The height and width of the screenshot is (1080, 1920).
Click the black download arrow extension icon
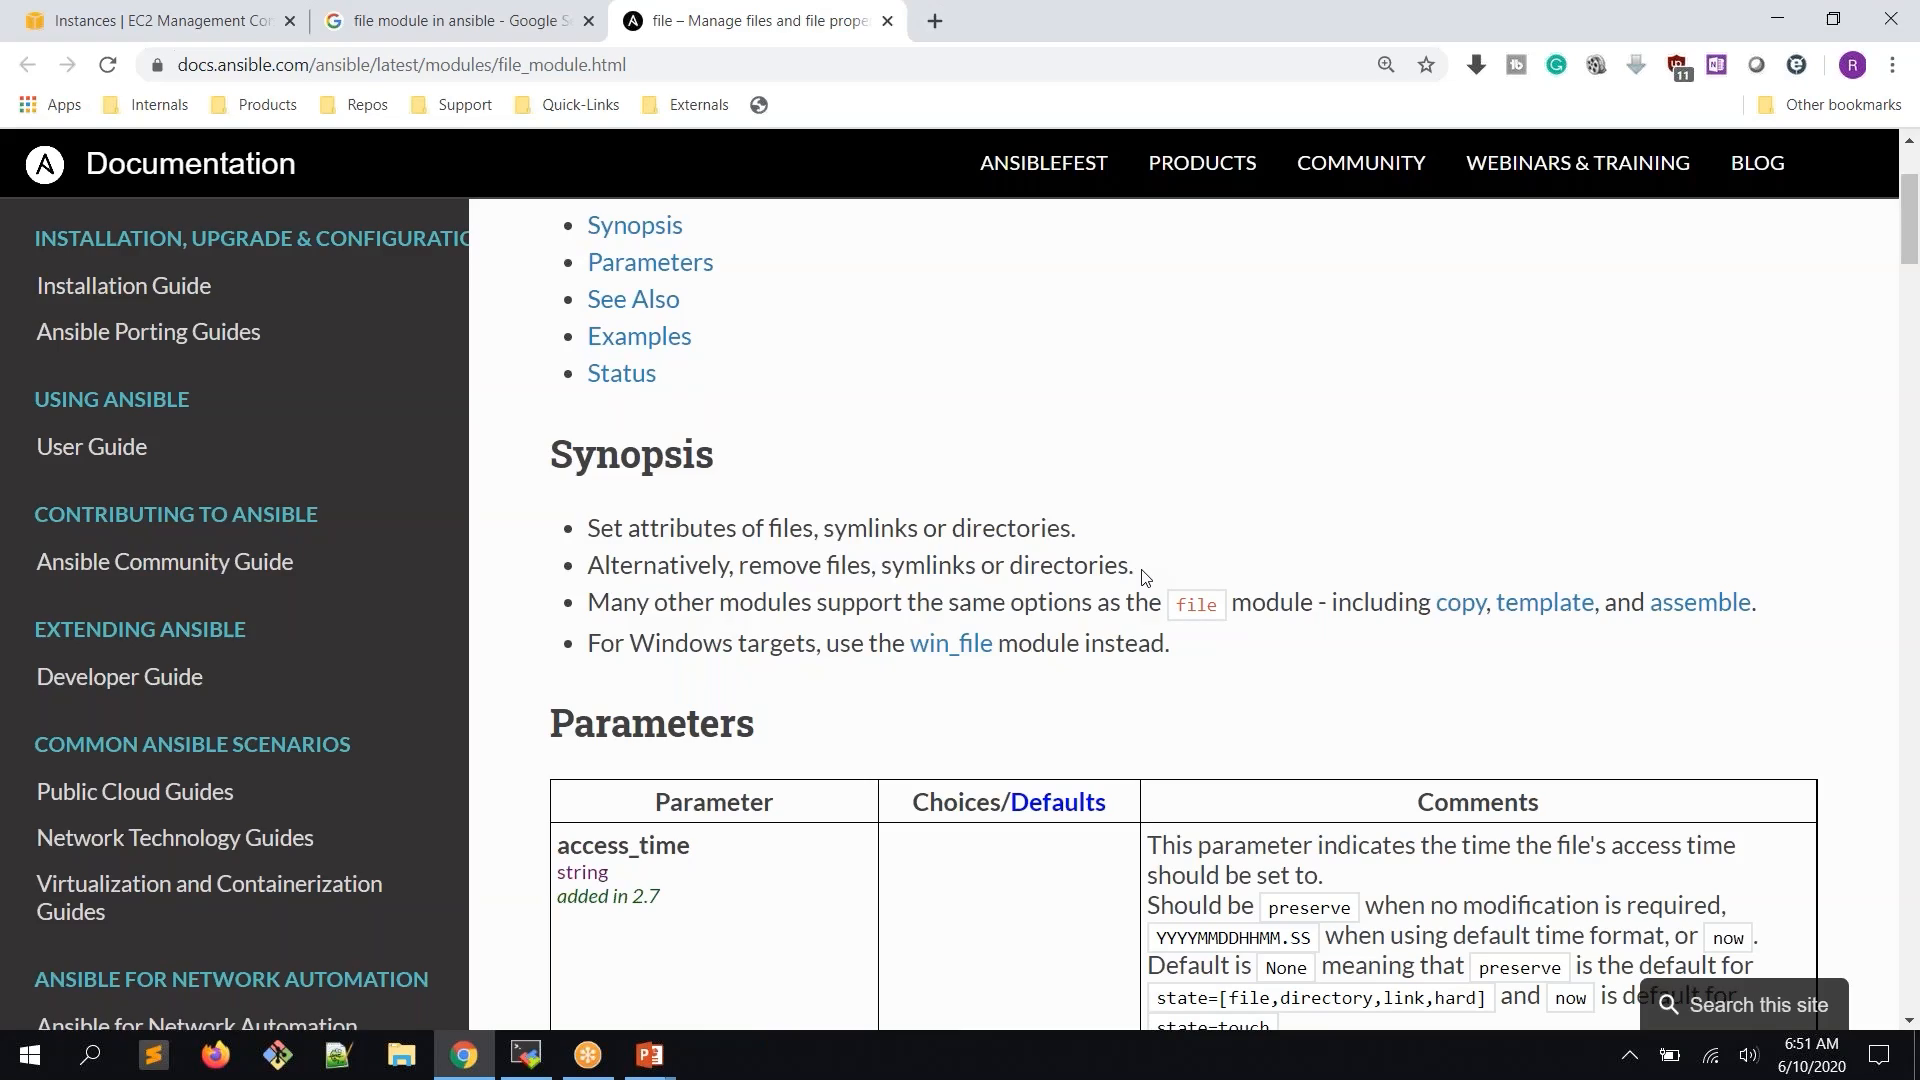pyautogui.click(x=1476, y=65)
